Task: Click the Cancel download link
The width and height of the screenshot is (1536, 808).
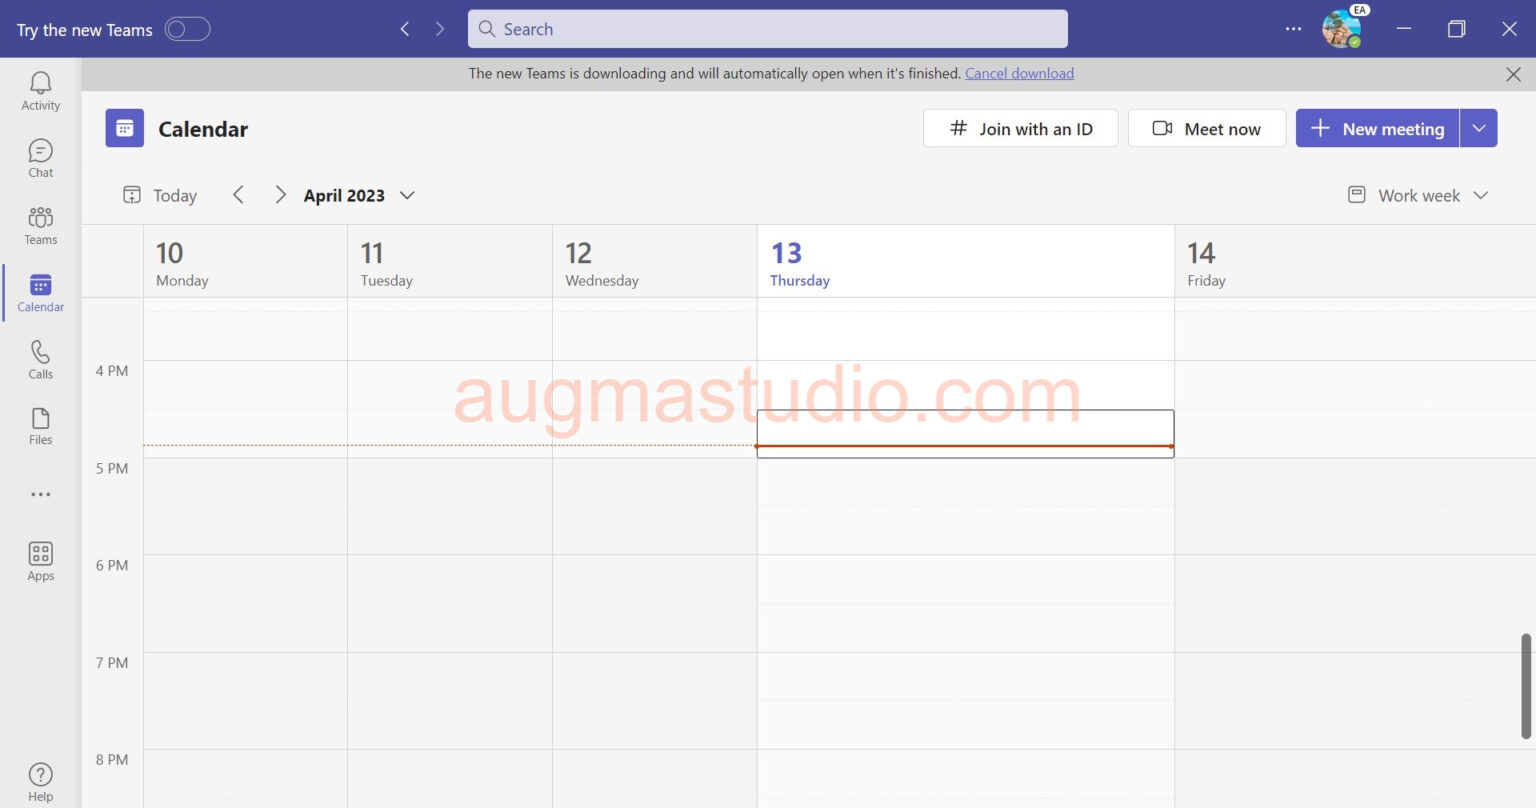Action: pos(1019,73)
